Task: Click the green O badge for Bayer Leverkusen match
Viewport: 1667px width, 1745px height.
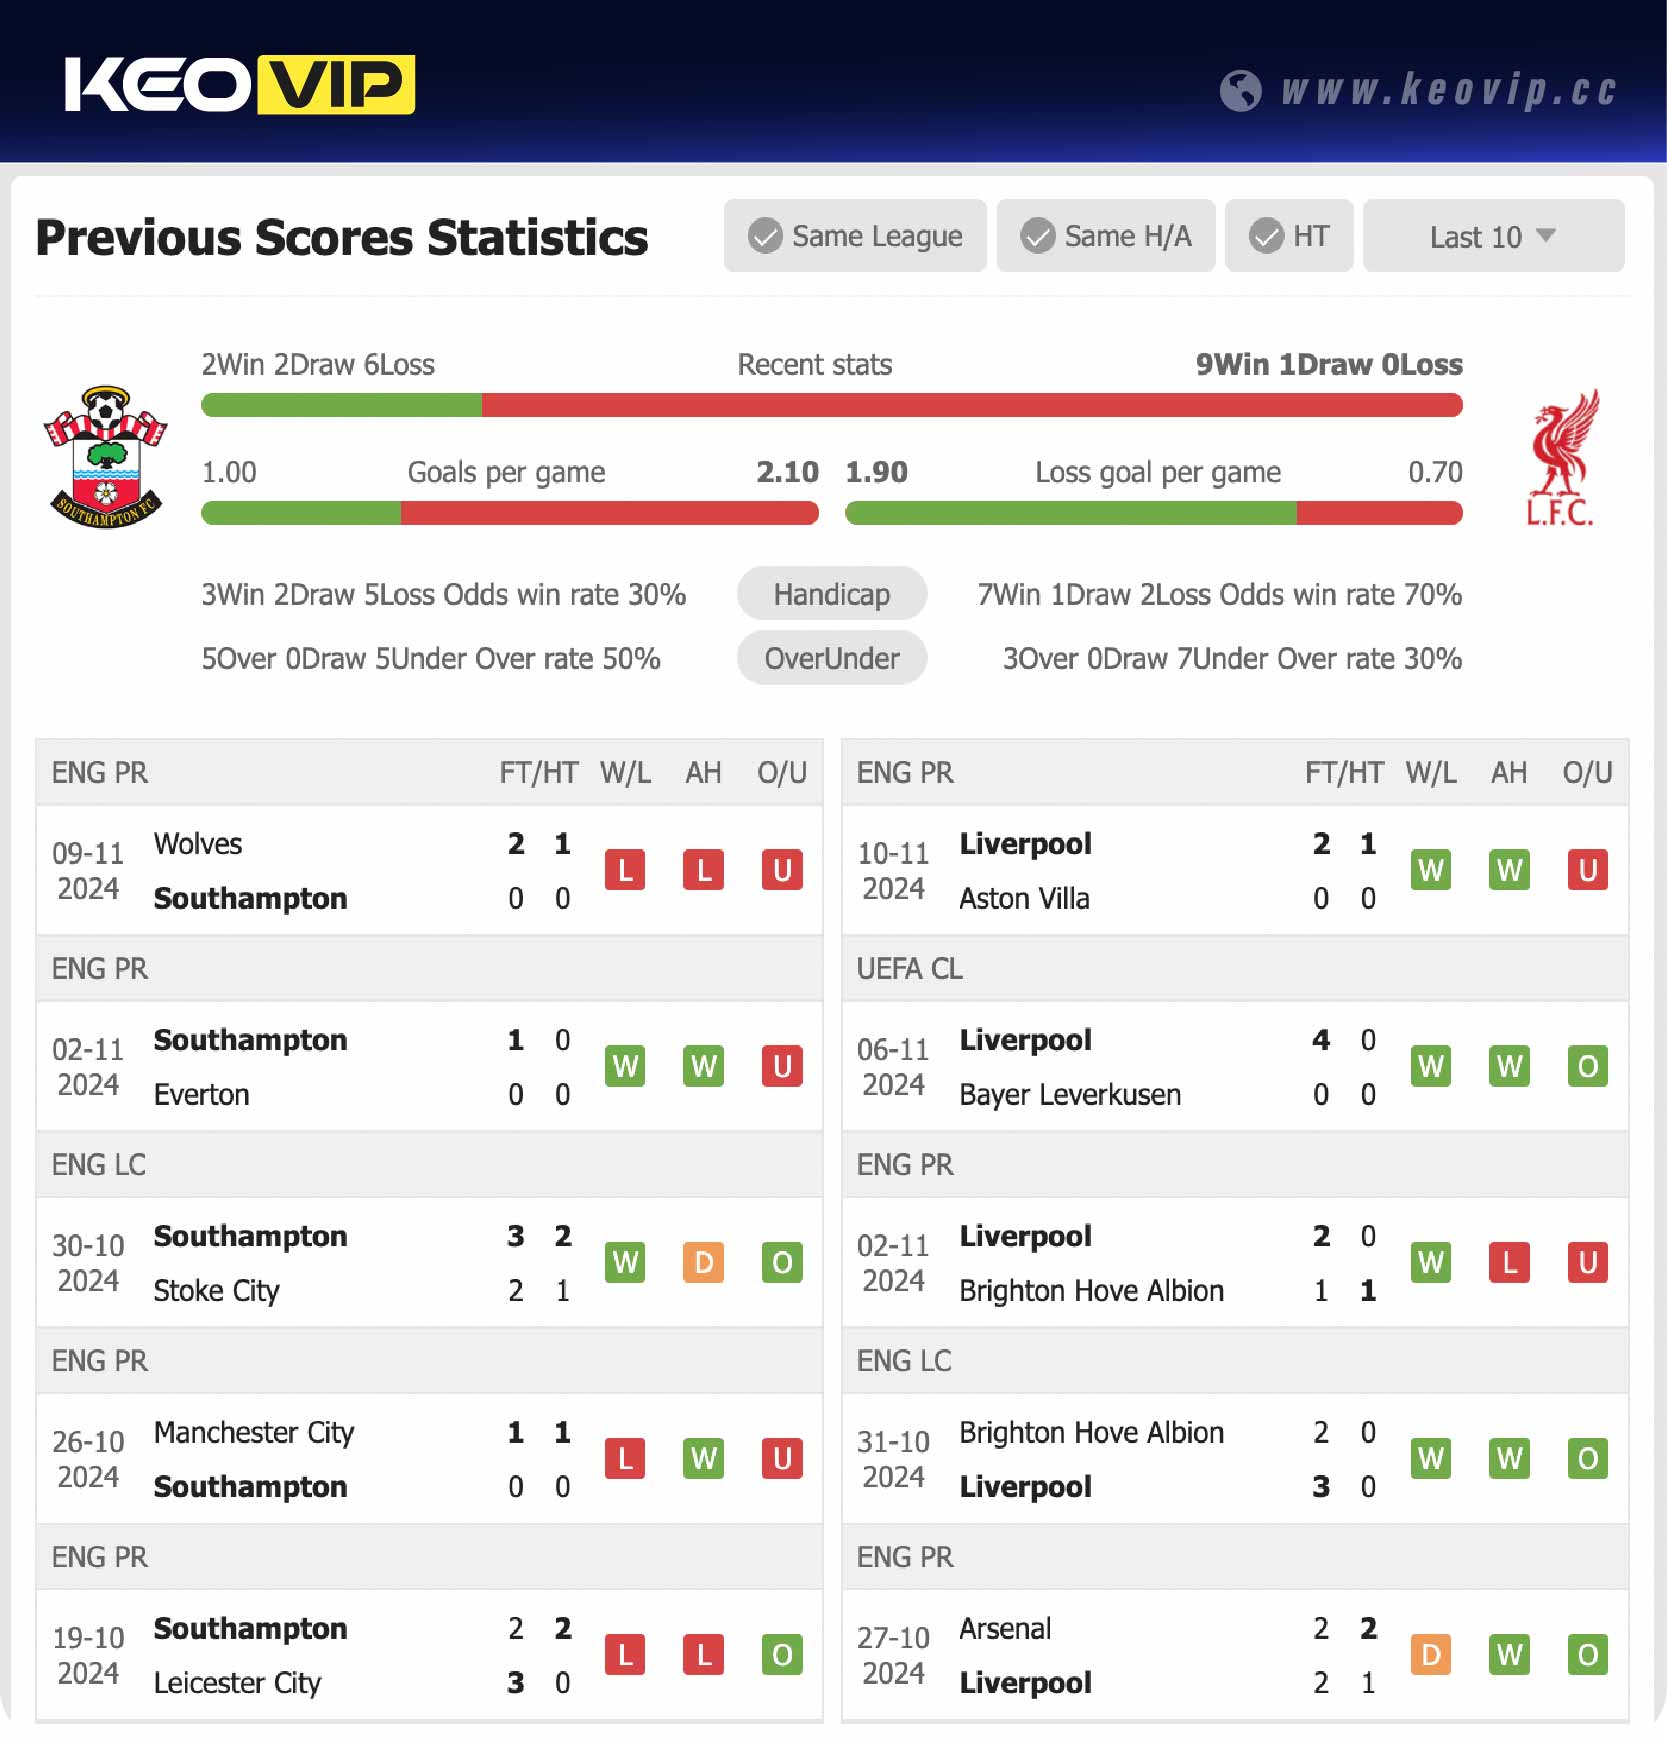Action: coord(1587,1066)
